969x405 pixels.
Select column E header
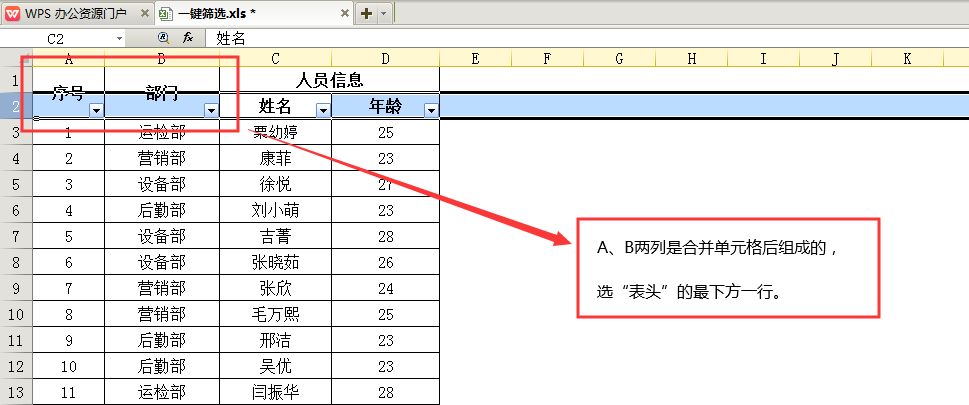[475, 58]
